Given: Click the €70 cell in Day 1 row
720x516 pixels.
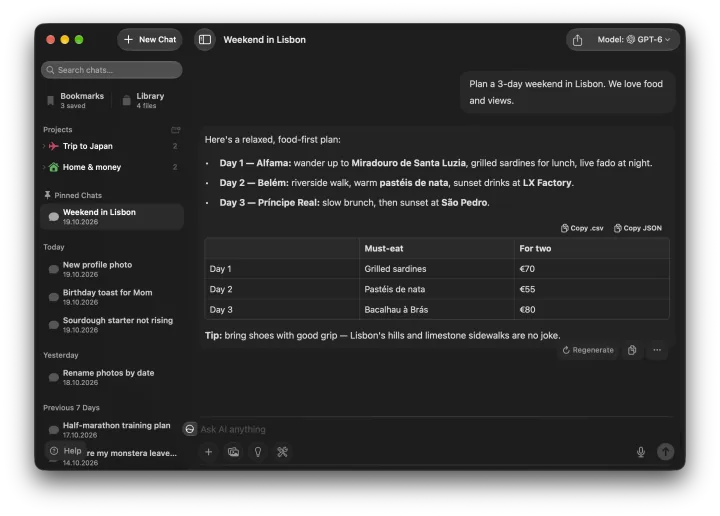Looking at the screenshot, I should pos(592,269).
